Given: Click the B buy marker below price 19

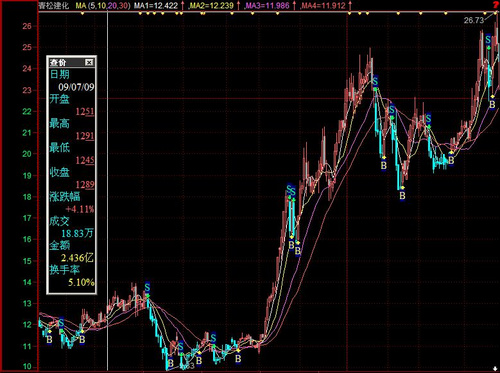Looking at the screenshot, I should pos(402,196).
